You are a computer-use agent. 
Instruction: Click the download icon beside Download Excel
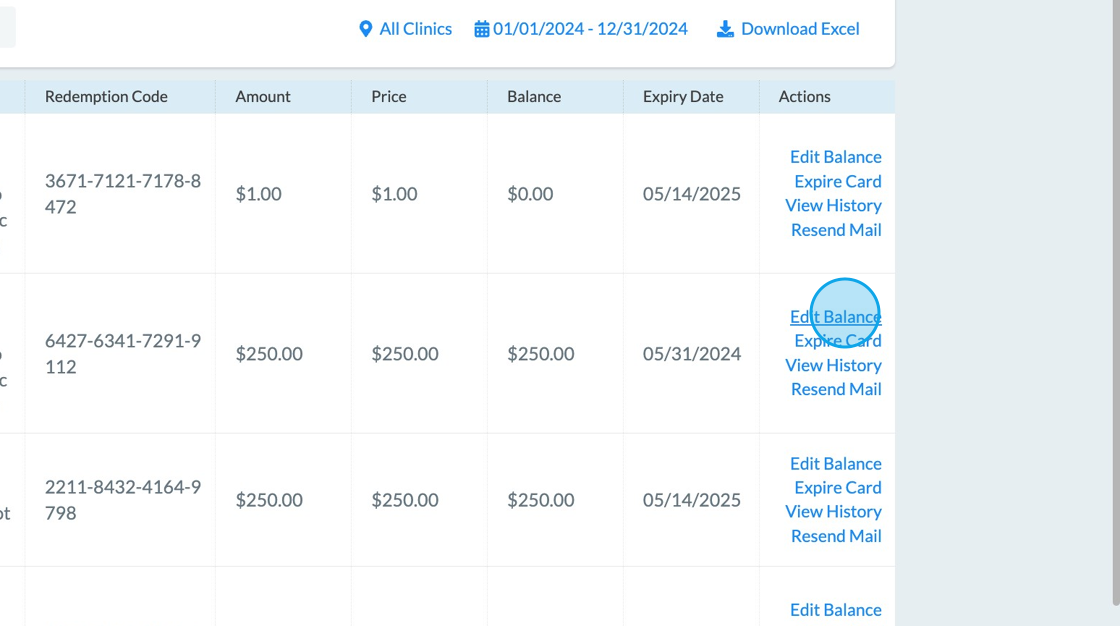click(725, 29)
